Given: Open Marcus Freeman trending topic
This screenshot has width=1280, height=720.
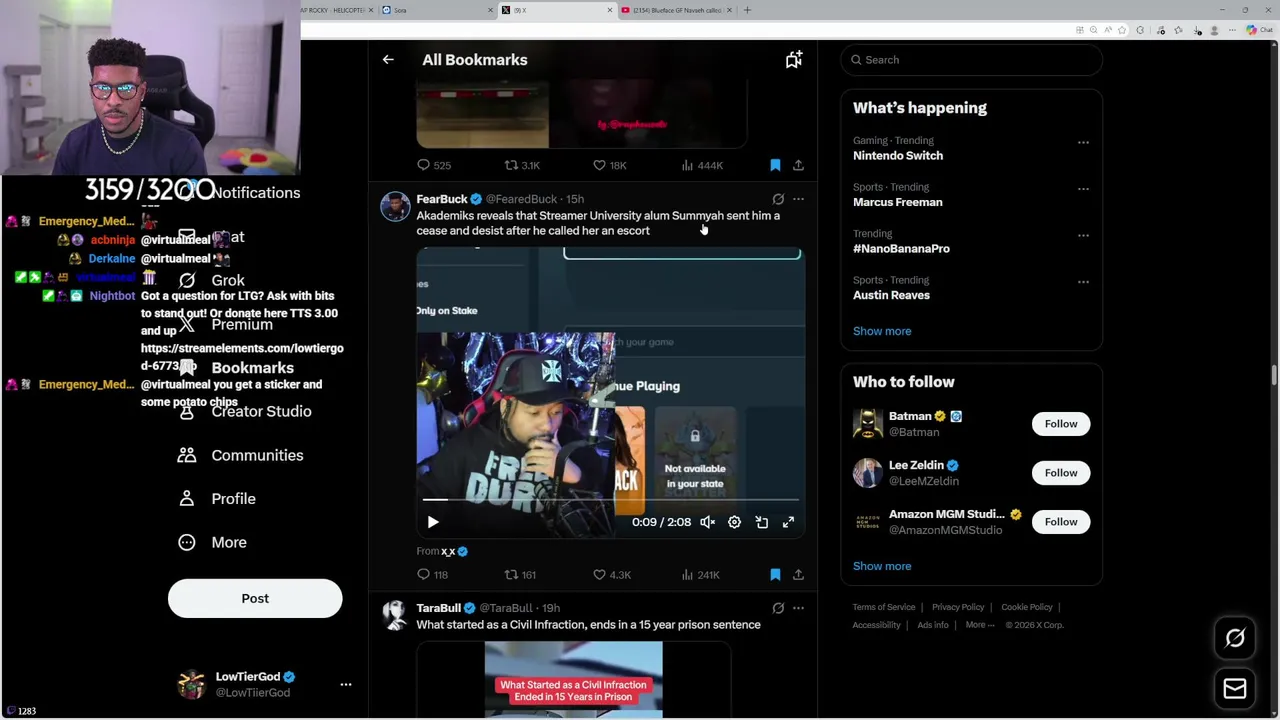Looking at the screenshot, I should 898,202.
